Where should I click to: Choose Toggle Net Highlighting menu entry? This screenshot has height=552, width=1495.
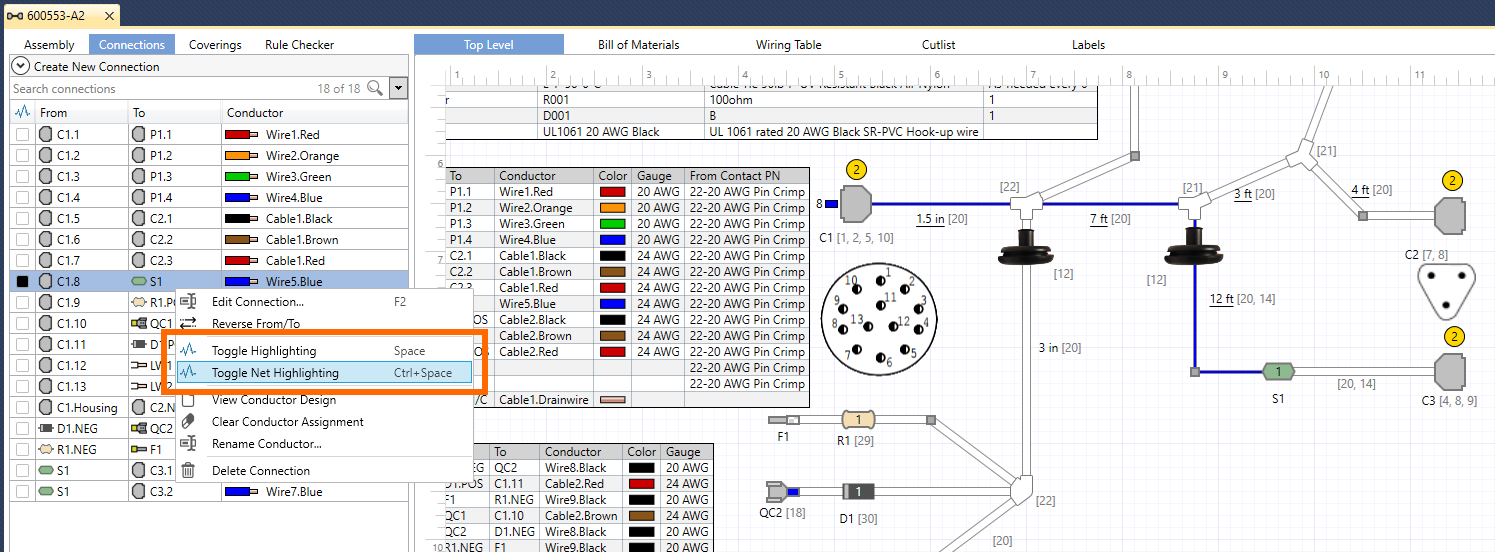pos(324,372)
